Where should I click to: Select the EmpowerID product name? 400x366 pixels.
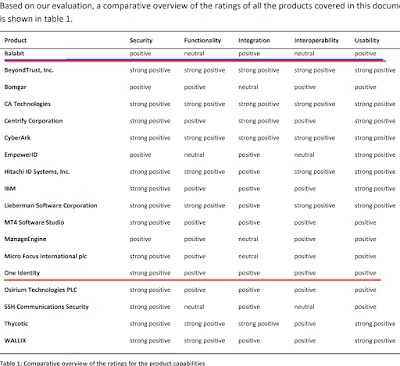pyautogui.click(x=21, y=155)
